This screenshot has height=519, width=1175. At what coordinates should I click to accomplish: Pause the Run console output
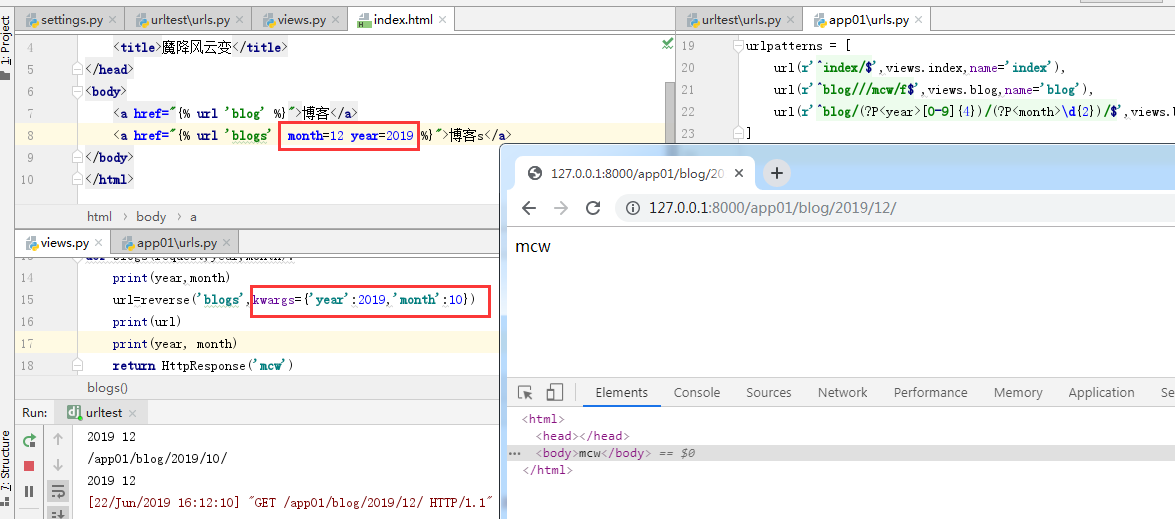(29, 491)
